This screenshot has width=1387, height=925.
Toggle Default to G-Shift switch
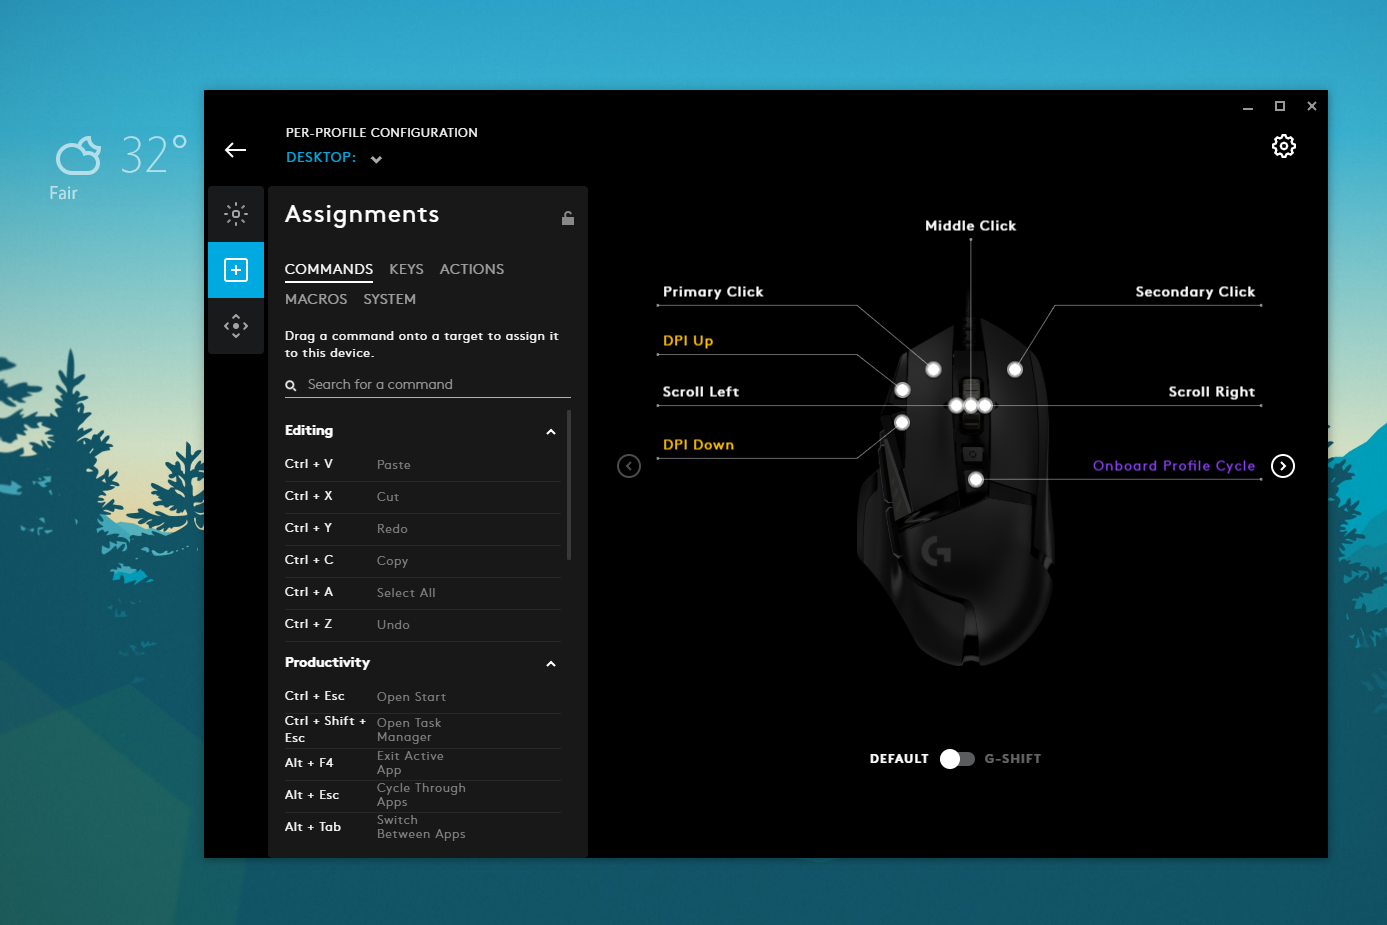957,759
